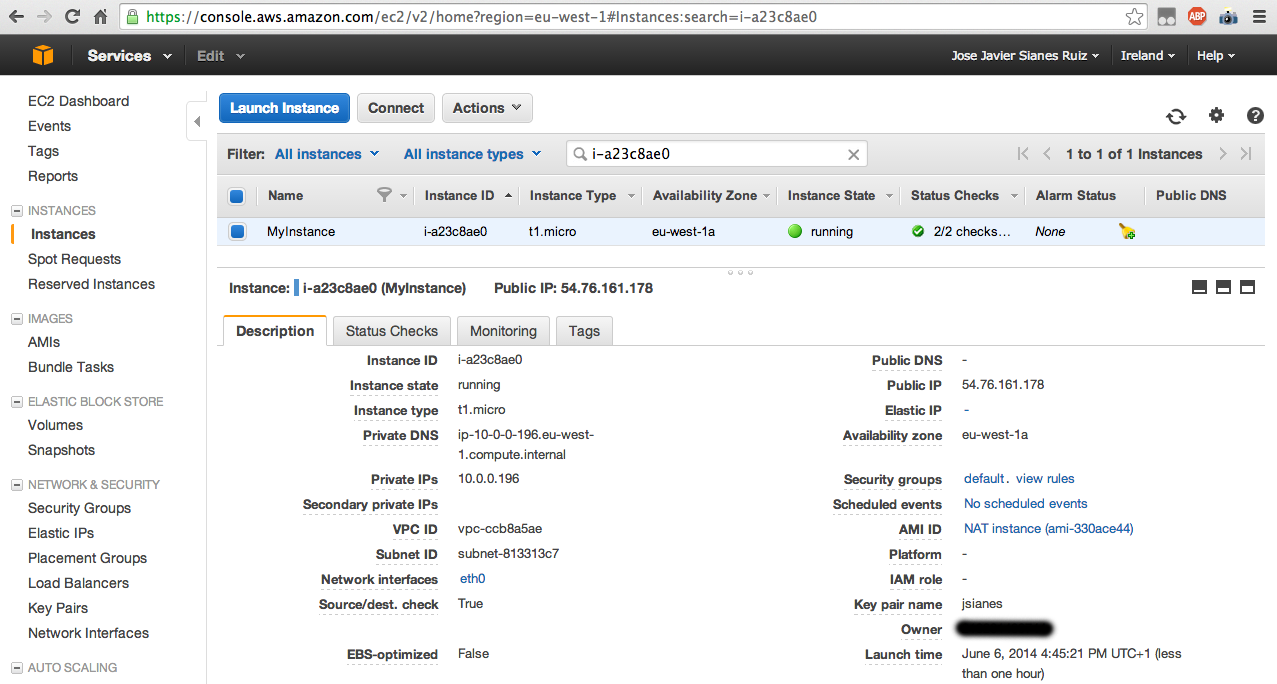This screenshot has height=684, width=1277.
Task: Switch to the Tags tab
Action: click(584, 331)
